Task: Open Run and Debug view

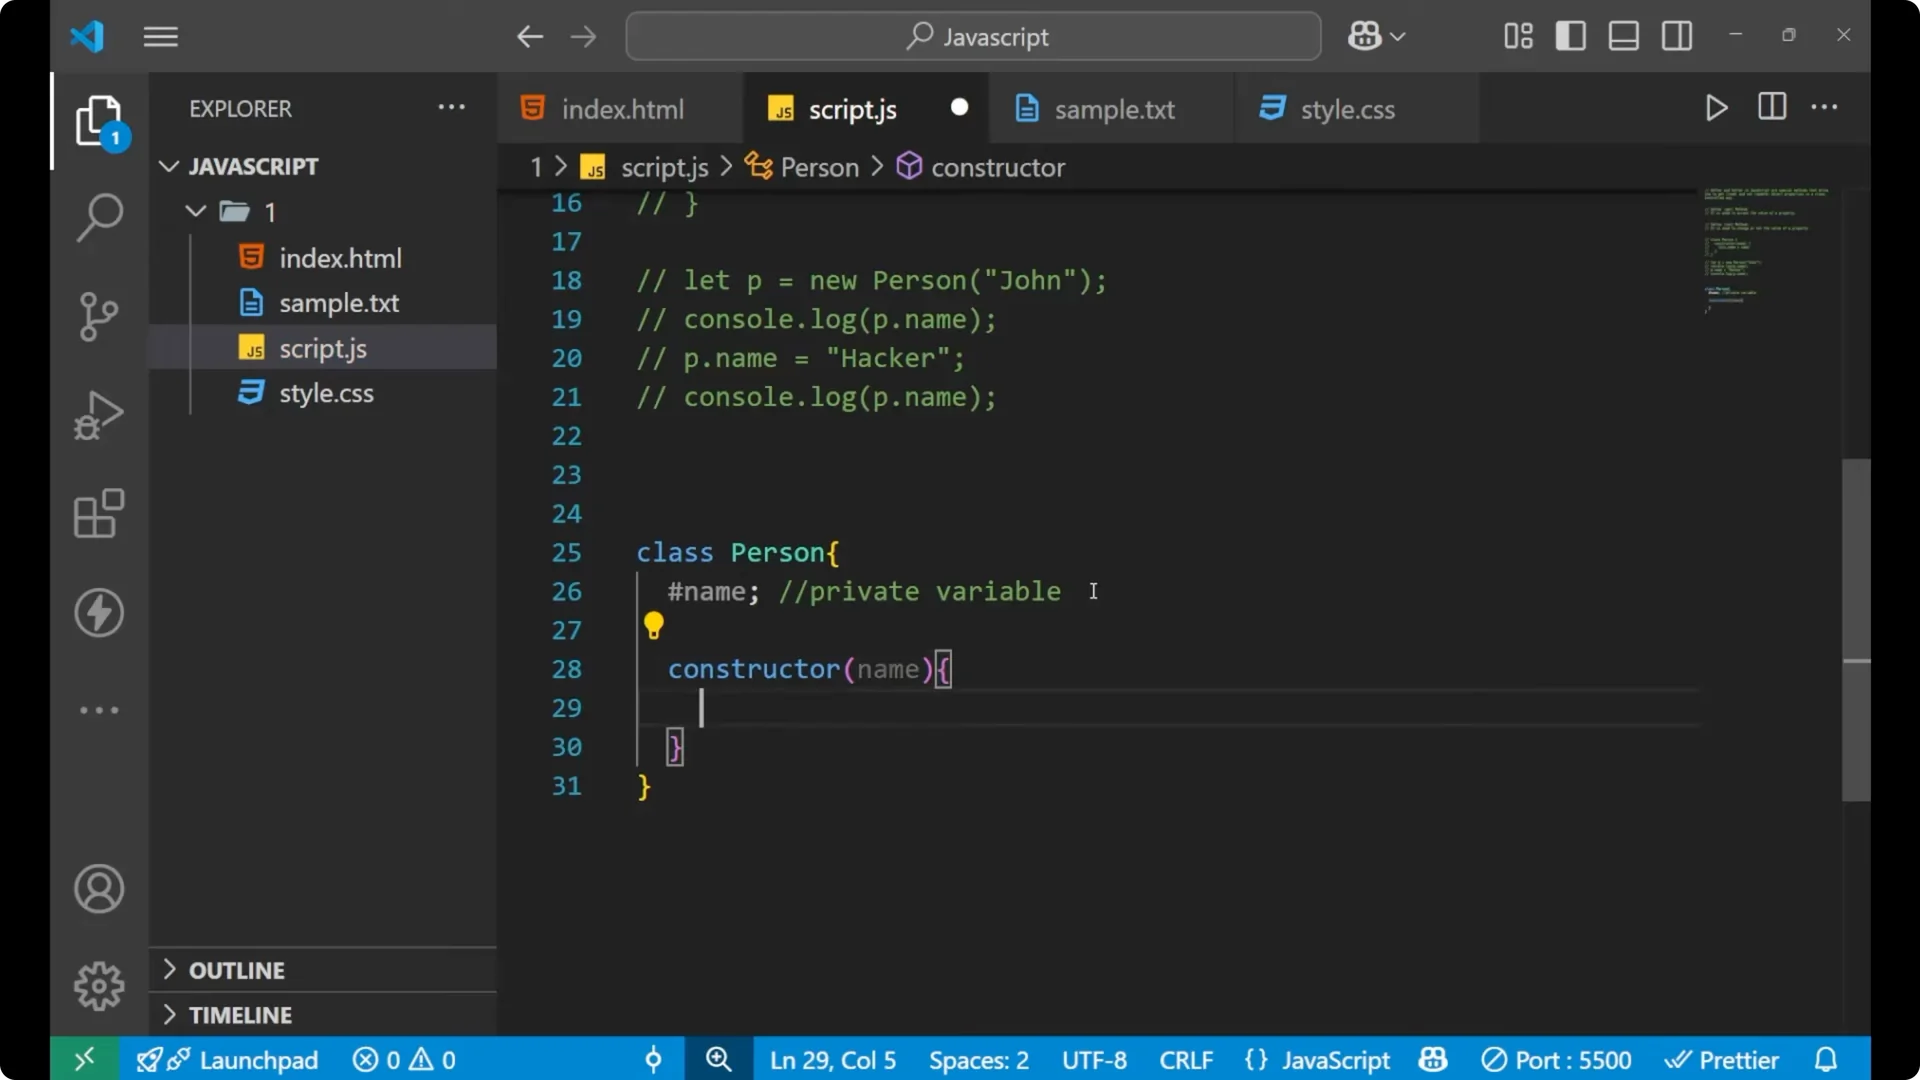Action: (99, 414)
